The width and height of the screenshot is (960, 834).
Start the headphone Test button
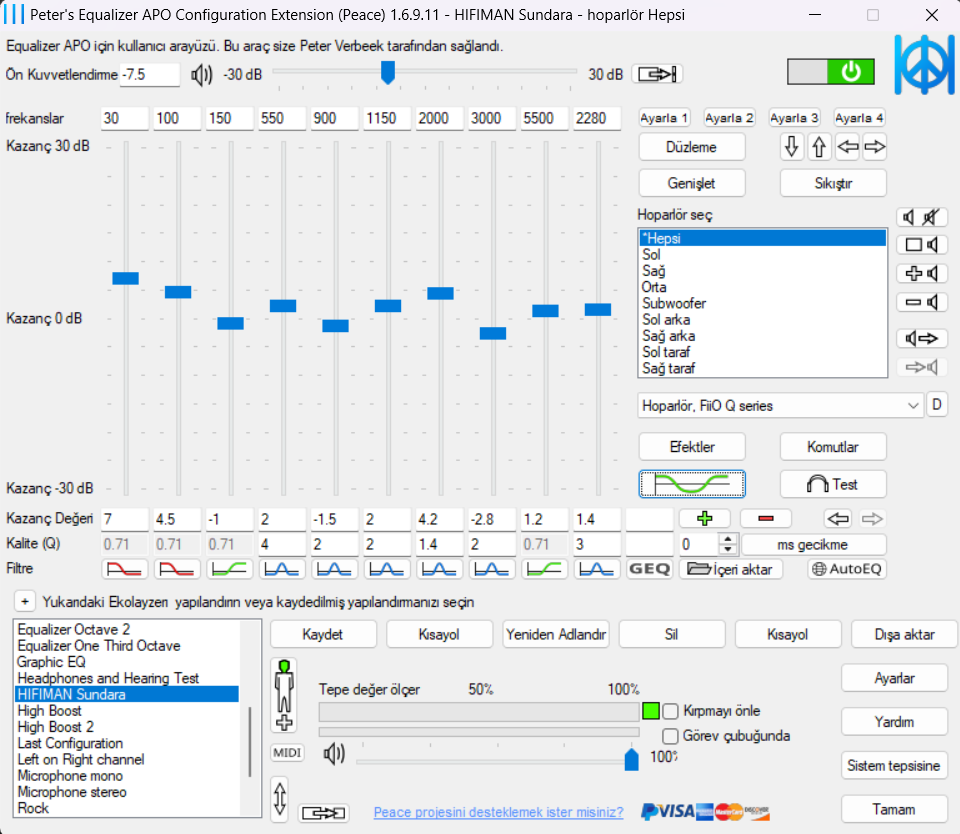pyautogui.click(x=833, y=484)
